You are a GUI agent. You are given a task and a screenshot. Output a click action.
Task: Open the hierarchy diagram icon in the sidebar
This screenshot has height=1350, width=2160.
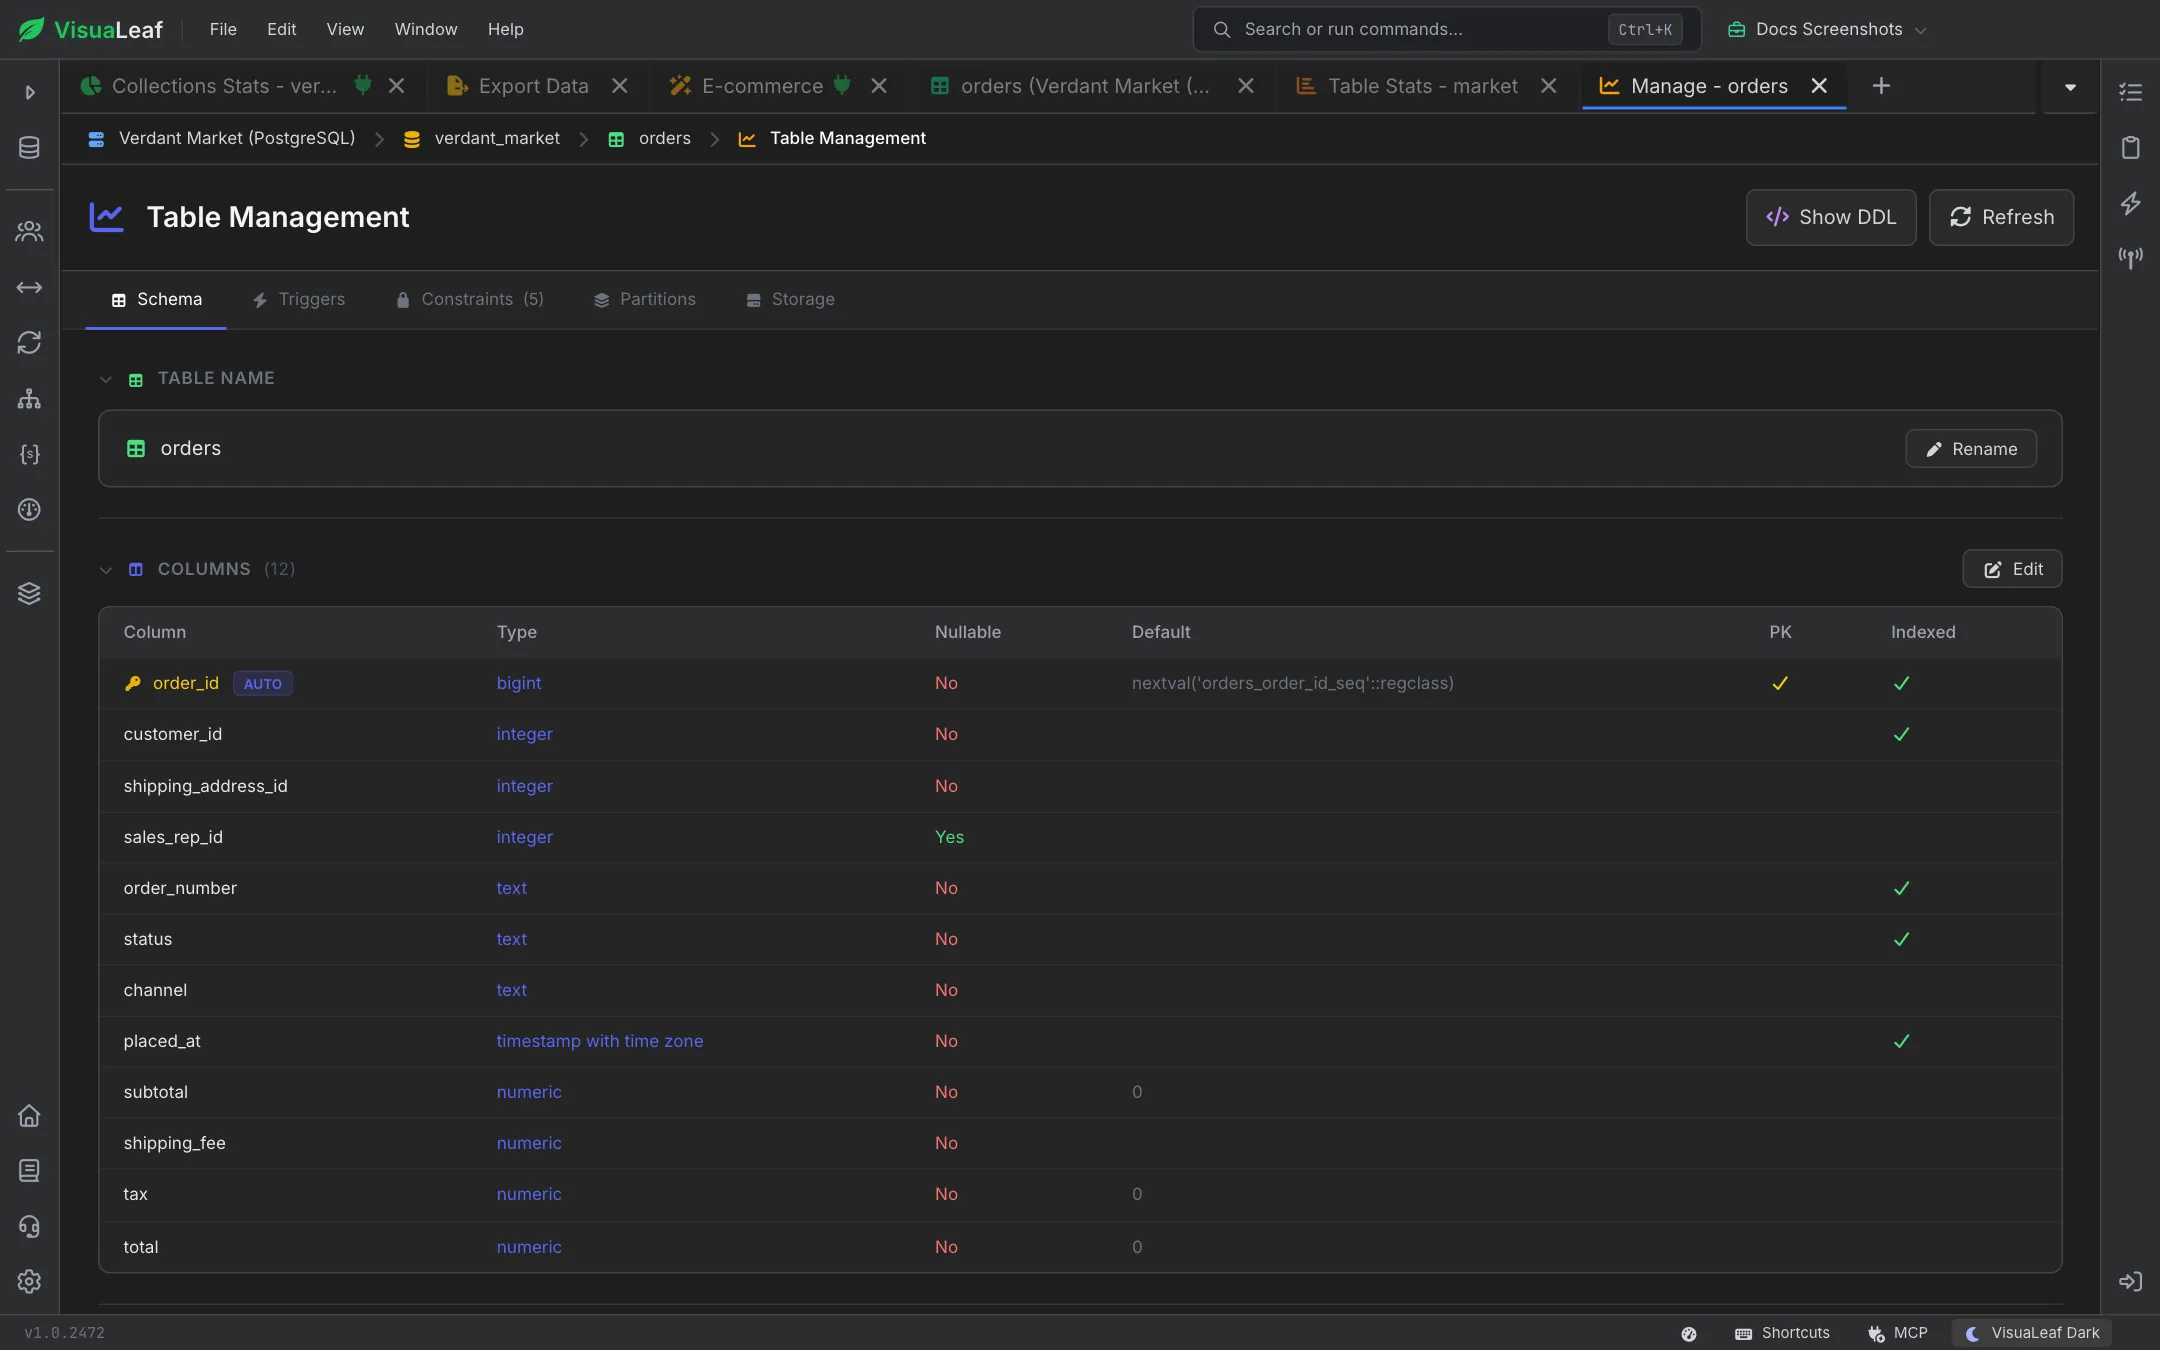click(29, 399)
